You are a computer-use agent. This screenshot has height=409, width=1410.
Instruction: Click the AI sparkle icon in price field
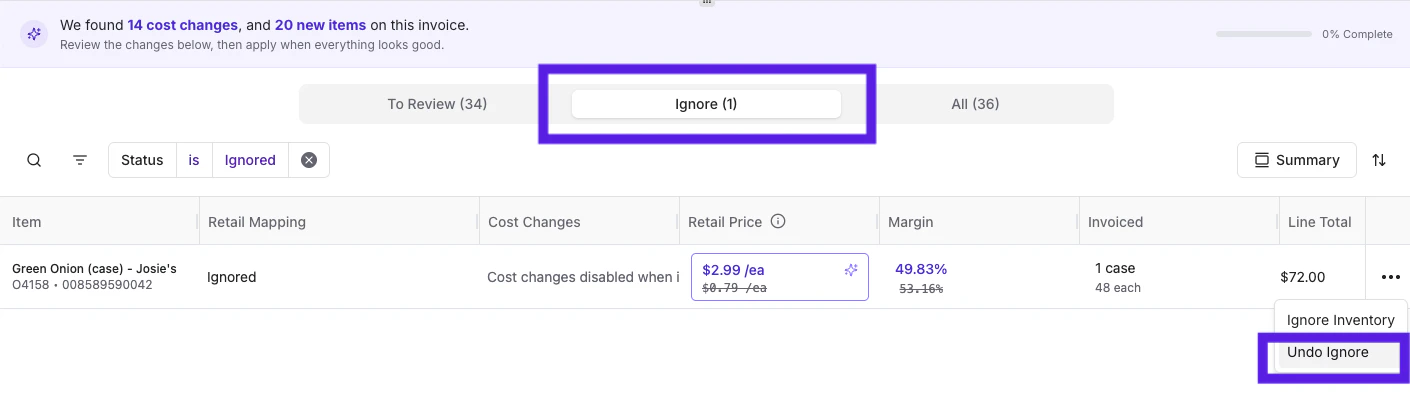pos(851,270)
